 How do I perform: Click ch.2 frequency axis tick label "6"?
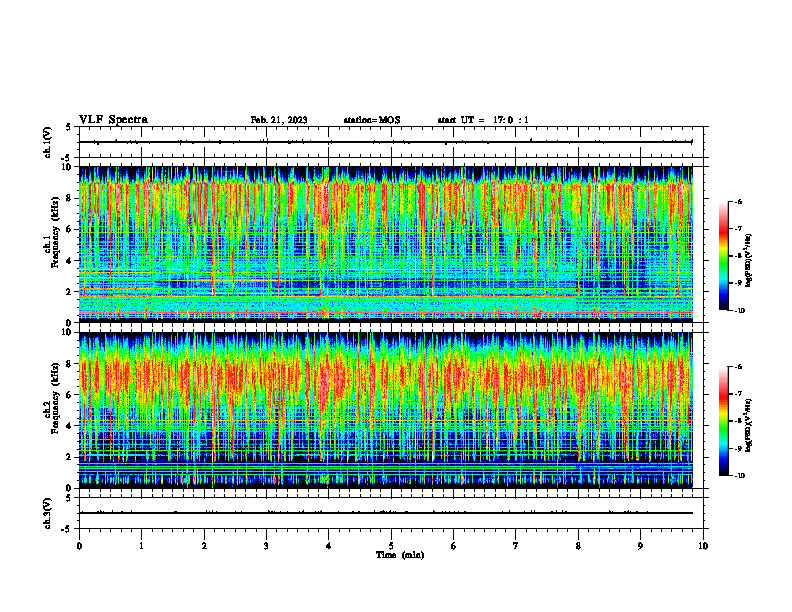pyautogui.click(x=70, y=395)
